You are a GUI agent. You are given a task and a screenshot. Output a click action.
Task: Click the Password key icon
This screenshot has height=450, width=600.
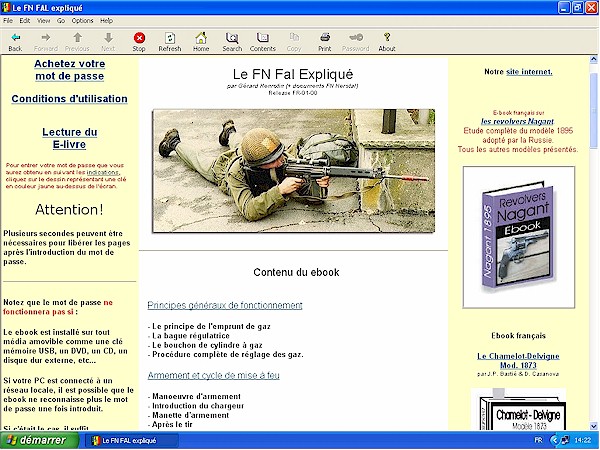[x=356, y=42]
